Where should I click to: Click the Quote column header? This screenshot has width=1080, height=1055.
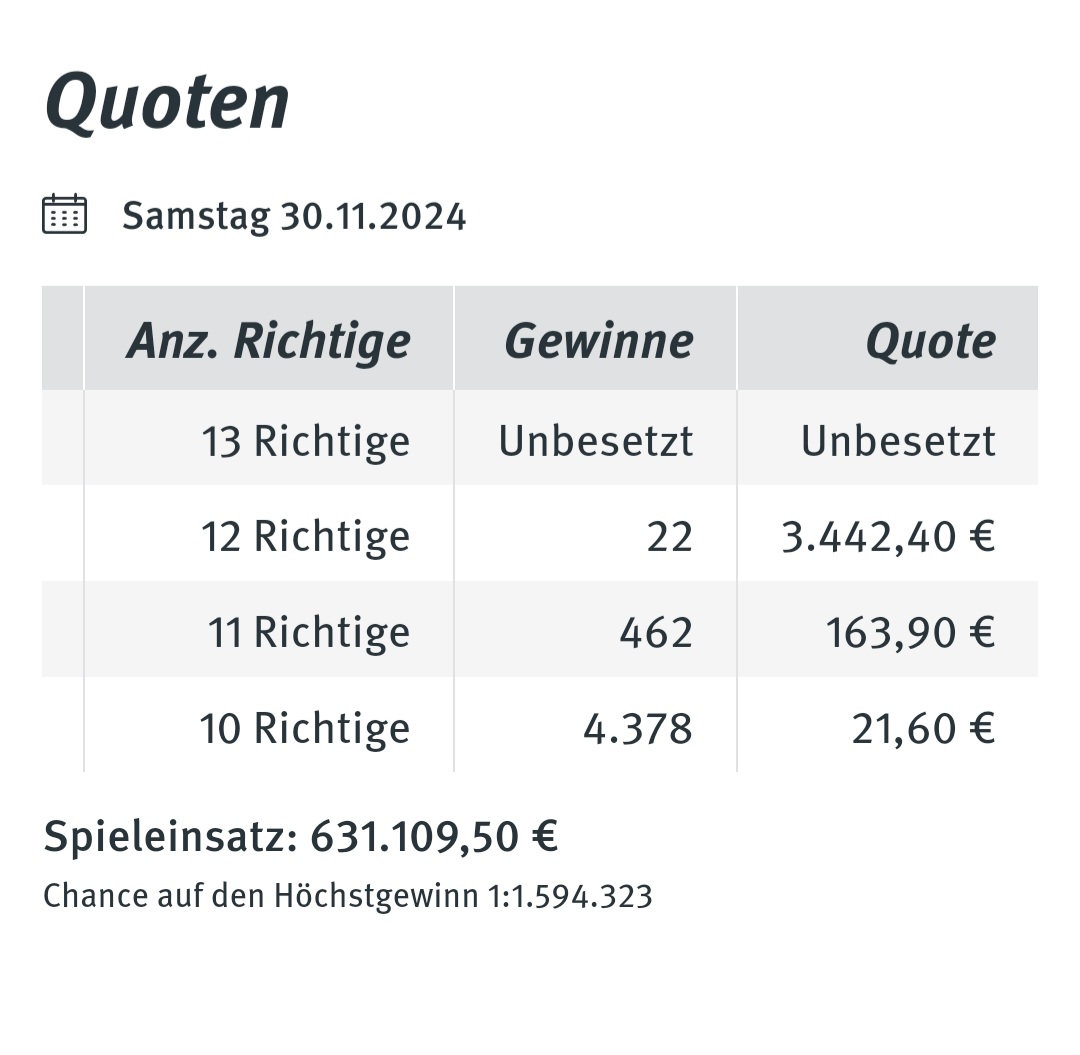point(931,341)
